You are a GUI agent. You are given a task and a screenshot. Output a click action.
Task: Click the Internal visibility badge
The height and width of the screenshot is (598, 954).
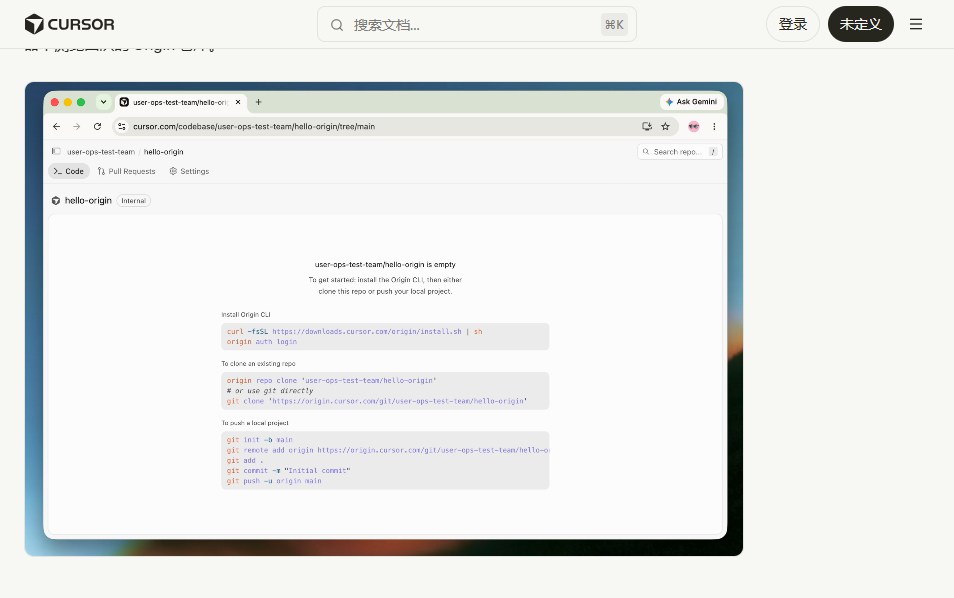133,201
